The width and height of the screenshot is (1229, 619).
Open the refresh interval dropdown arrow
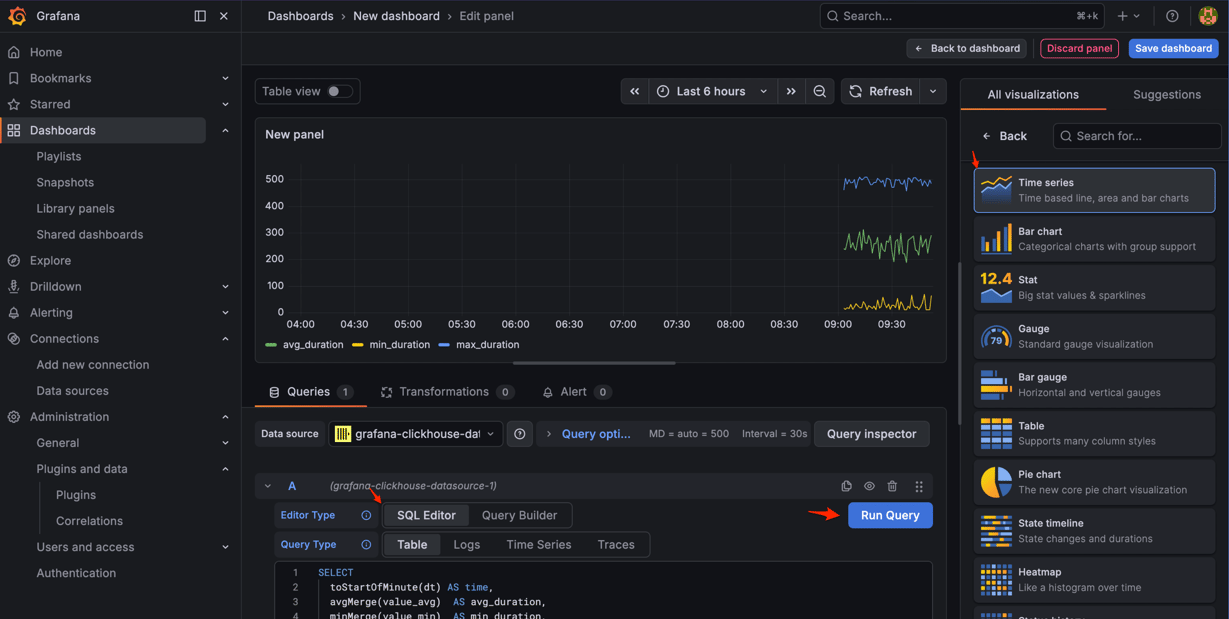pos(933,91)
